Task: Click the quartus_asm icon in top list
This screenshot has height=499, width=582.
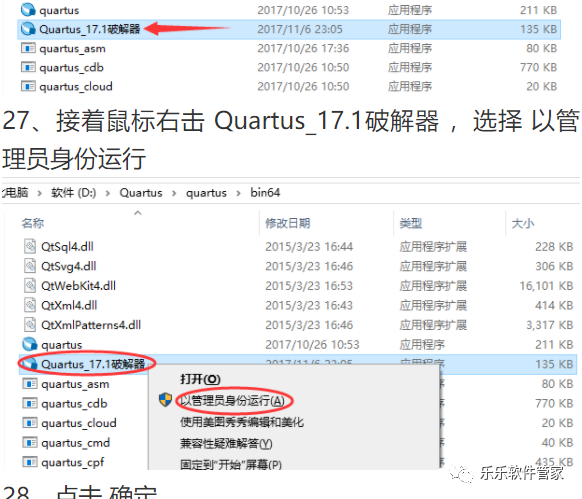Action: 28,48
